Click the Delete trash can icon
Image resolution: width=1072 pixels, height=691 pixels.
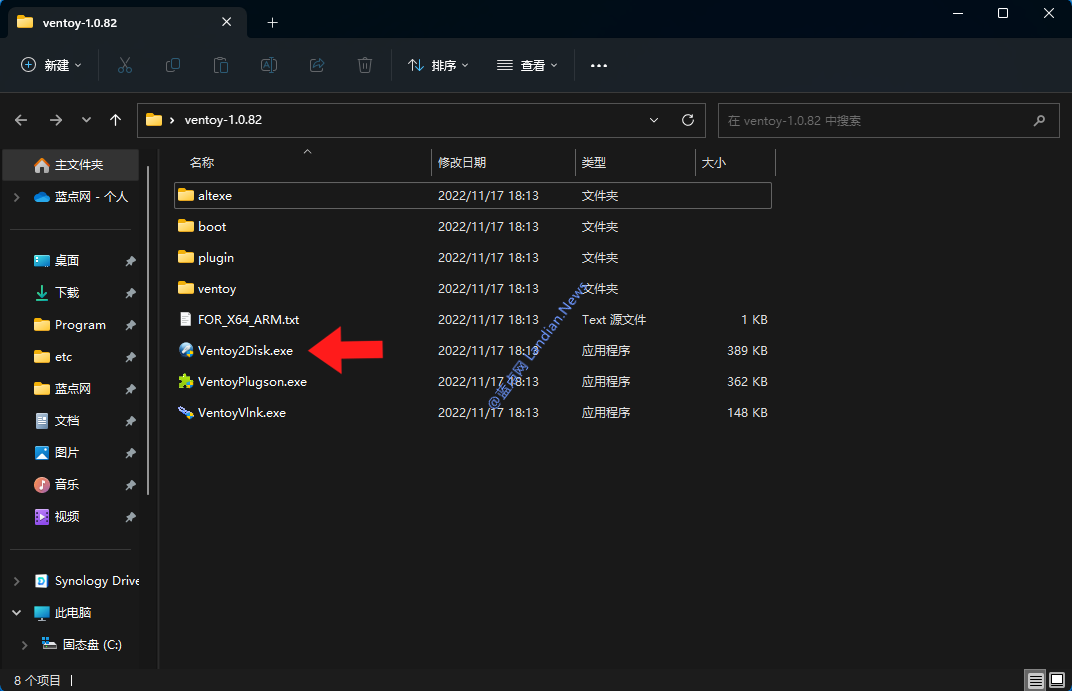[365, 65]
